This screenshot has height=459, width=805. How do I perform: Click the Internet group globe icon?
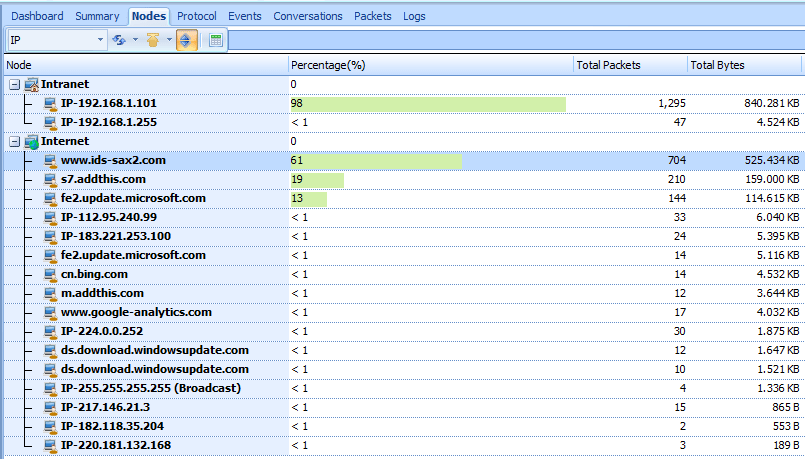(x=31, y=141)
